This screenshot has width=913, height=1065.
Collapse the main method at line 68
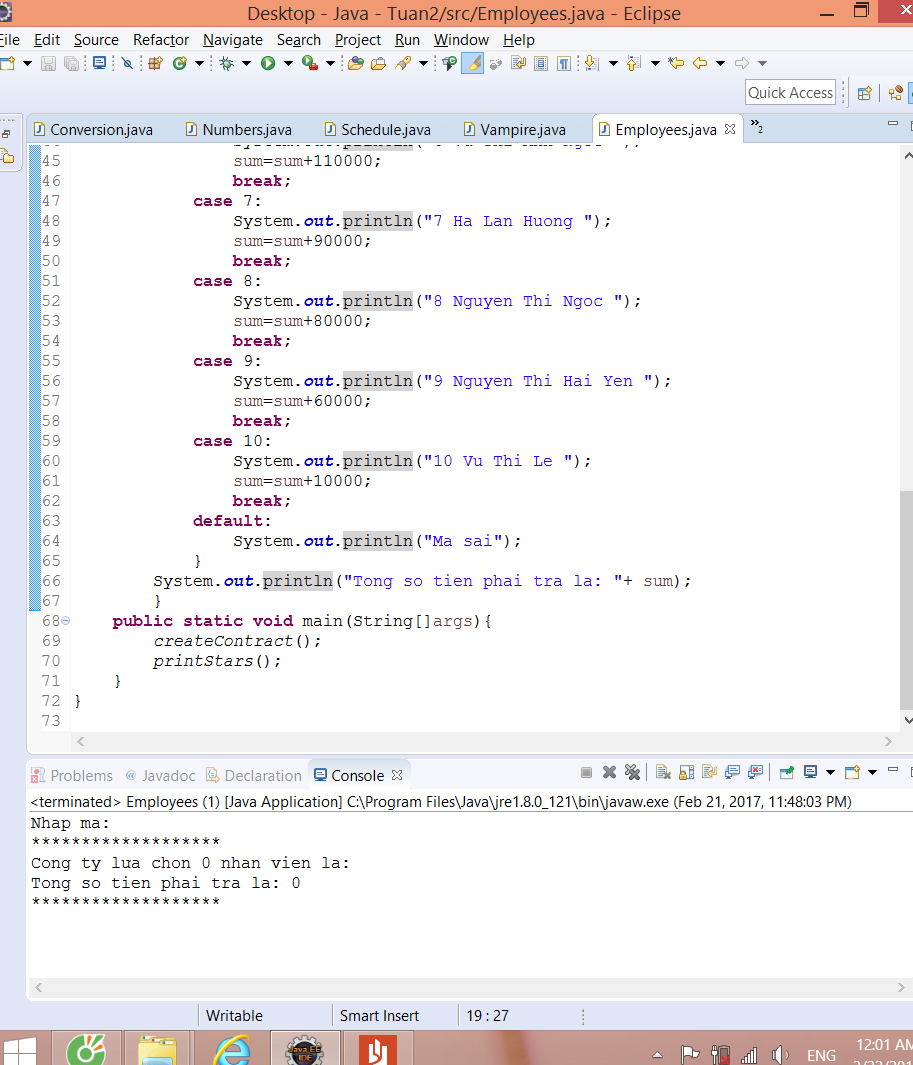[x=66, y=621]
